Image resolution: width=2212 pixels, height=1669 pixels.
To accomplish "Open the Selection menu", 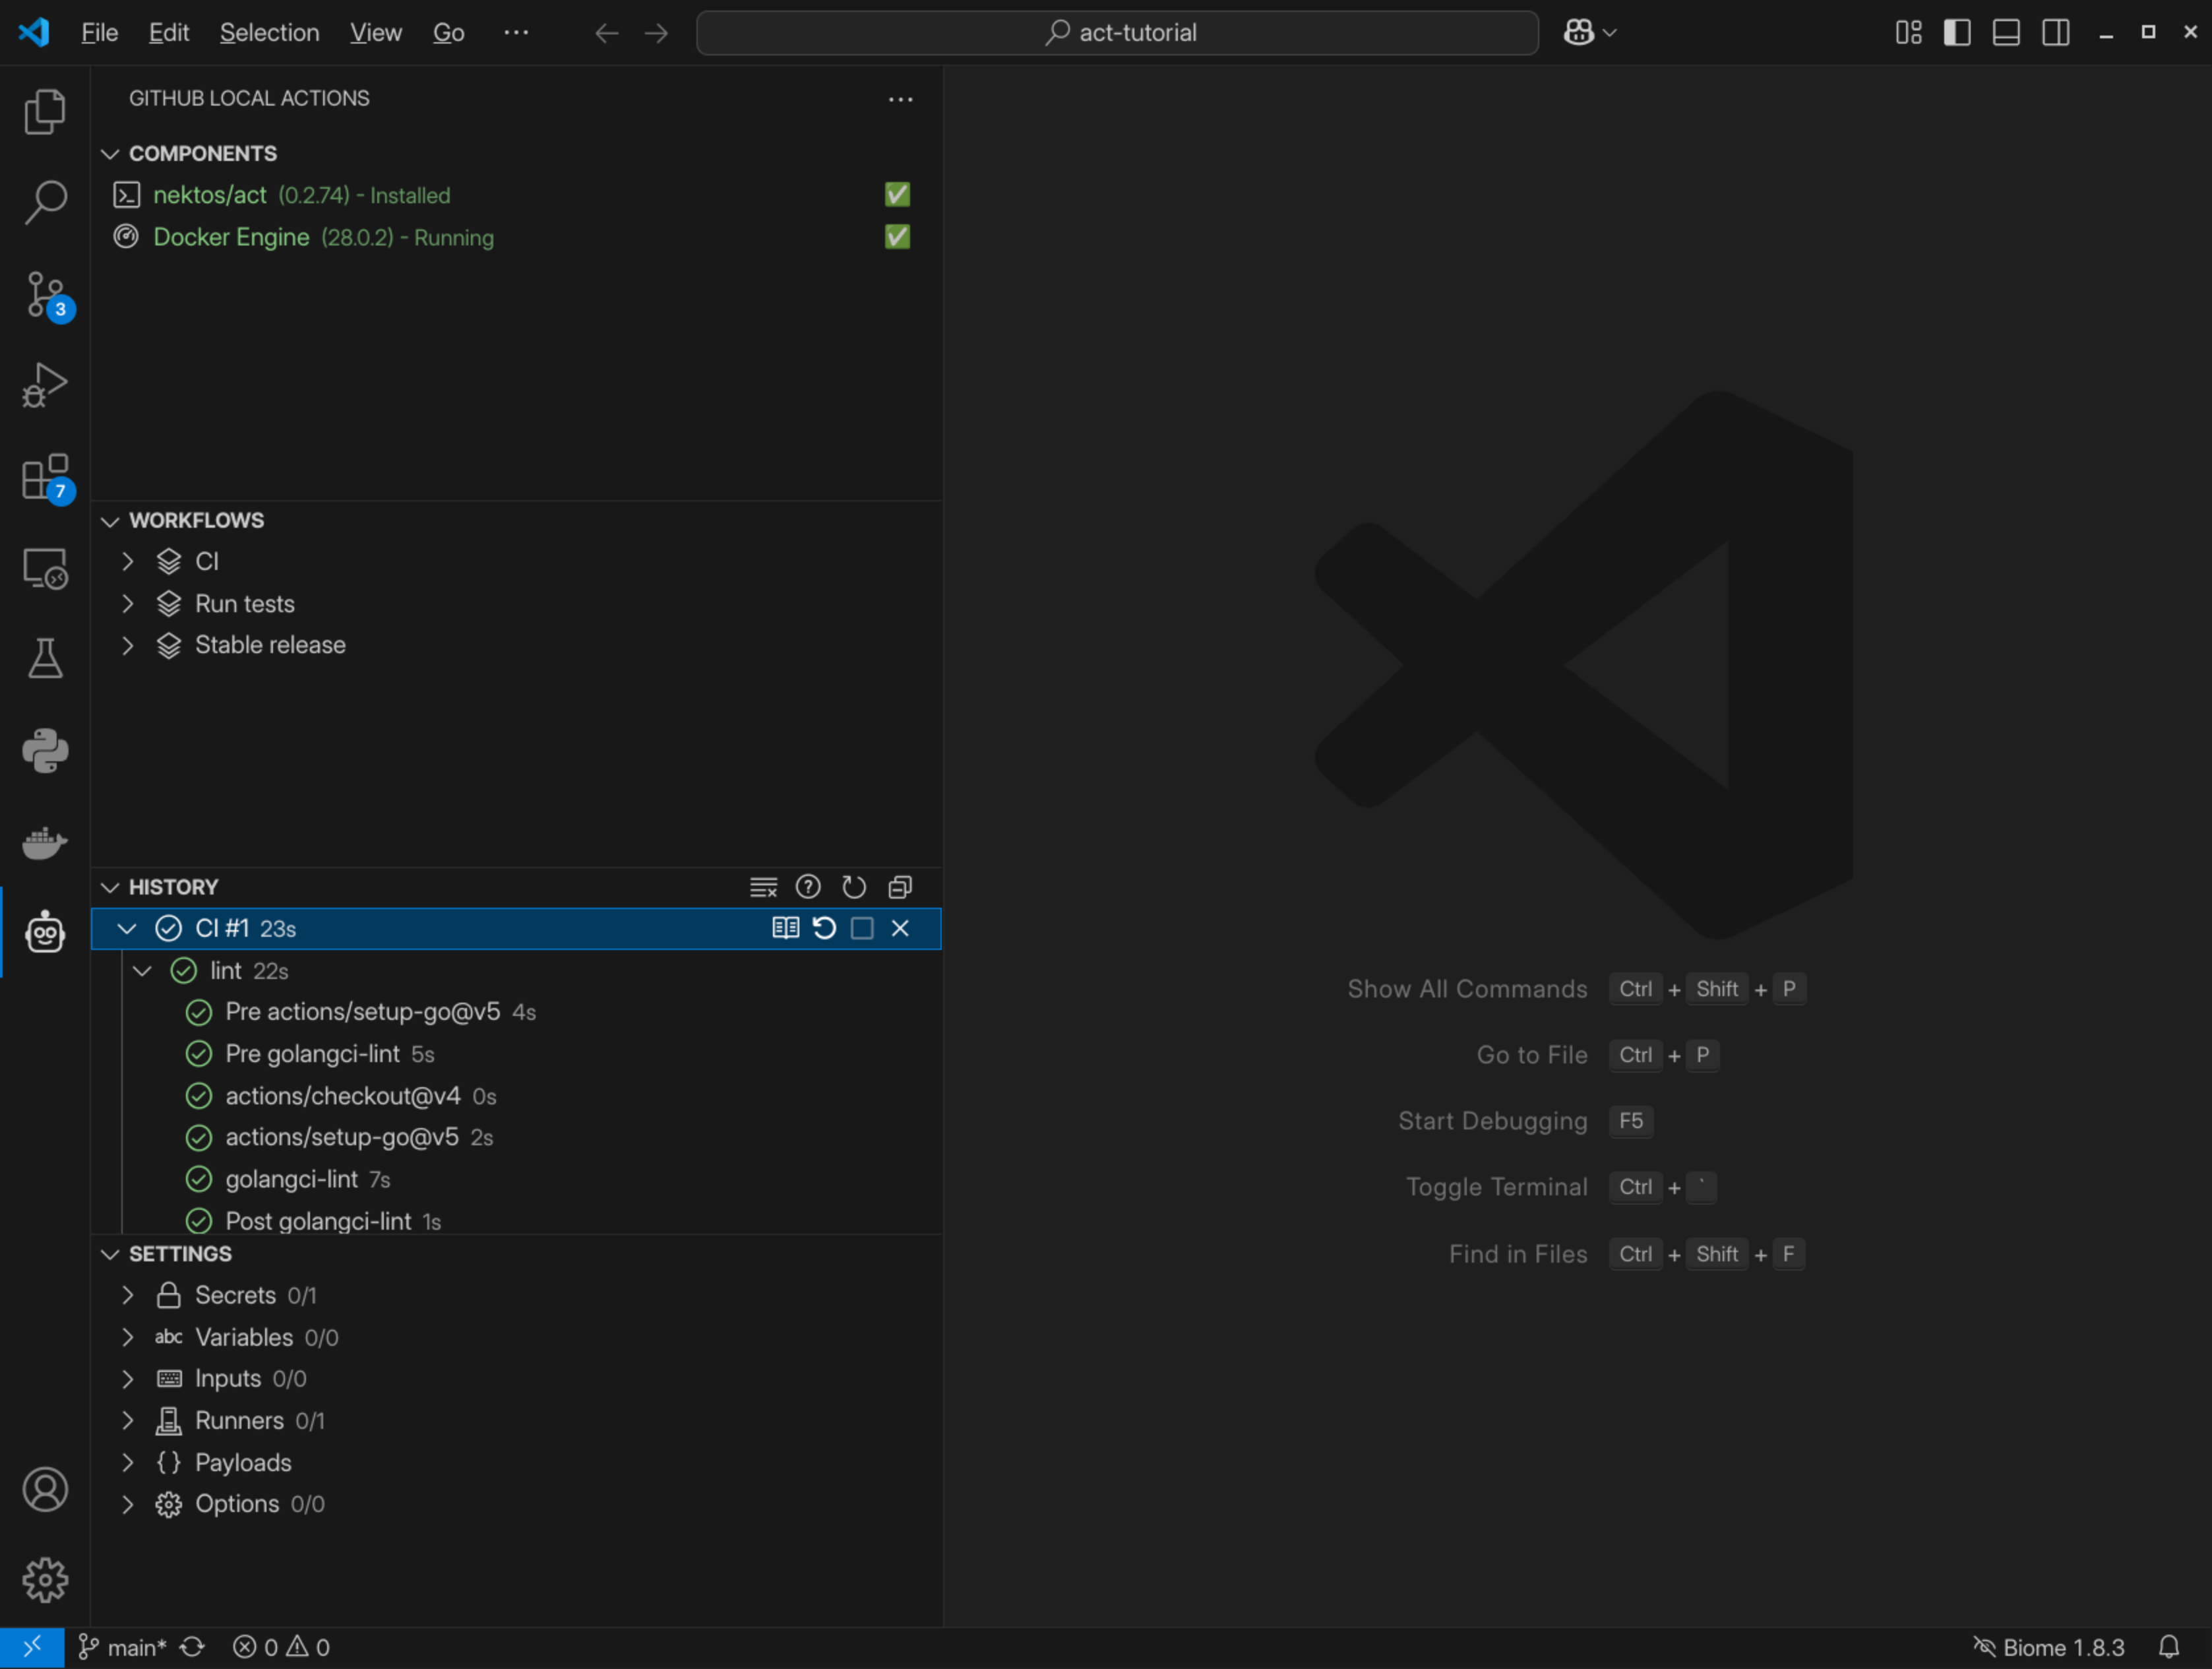I will 269,33.
